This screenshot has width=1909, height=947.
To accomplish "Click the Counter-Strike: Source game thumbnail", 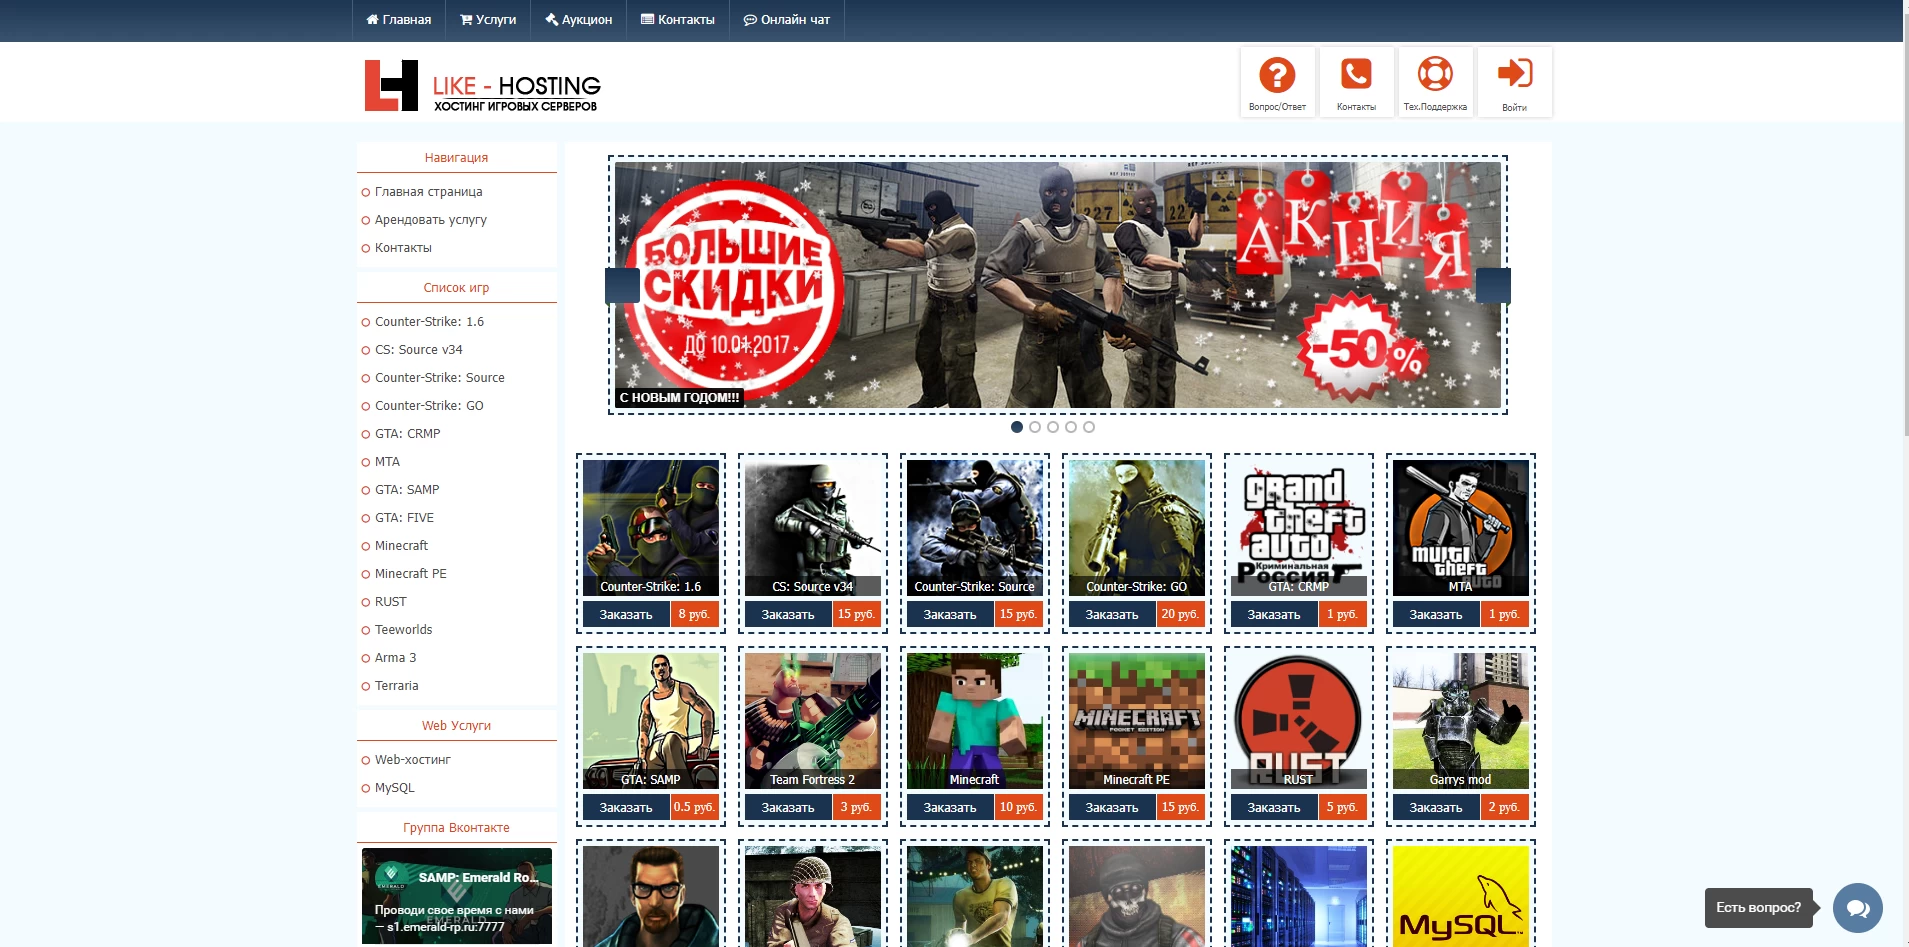I will [x=975, y=528].
